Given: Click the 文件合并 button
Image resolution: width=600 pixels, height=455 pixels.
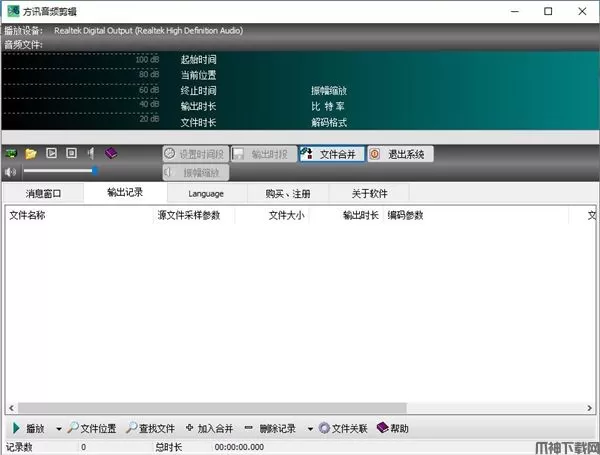Looking at the screenshot, I should click(x=331, y=154).
